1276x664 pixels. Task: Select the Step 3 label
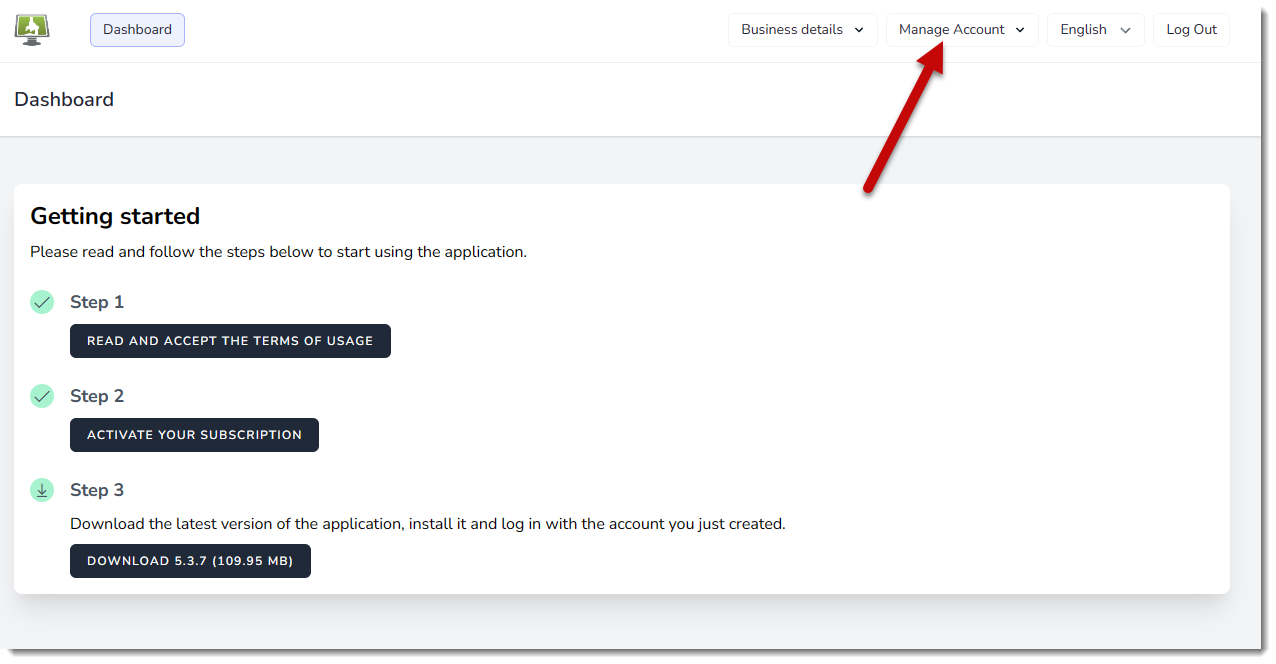(x=97, y=490)
